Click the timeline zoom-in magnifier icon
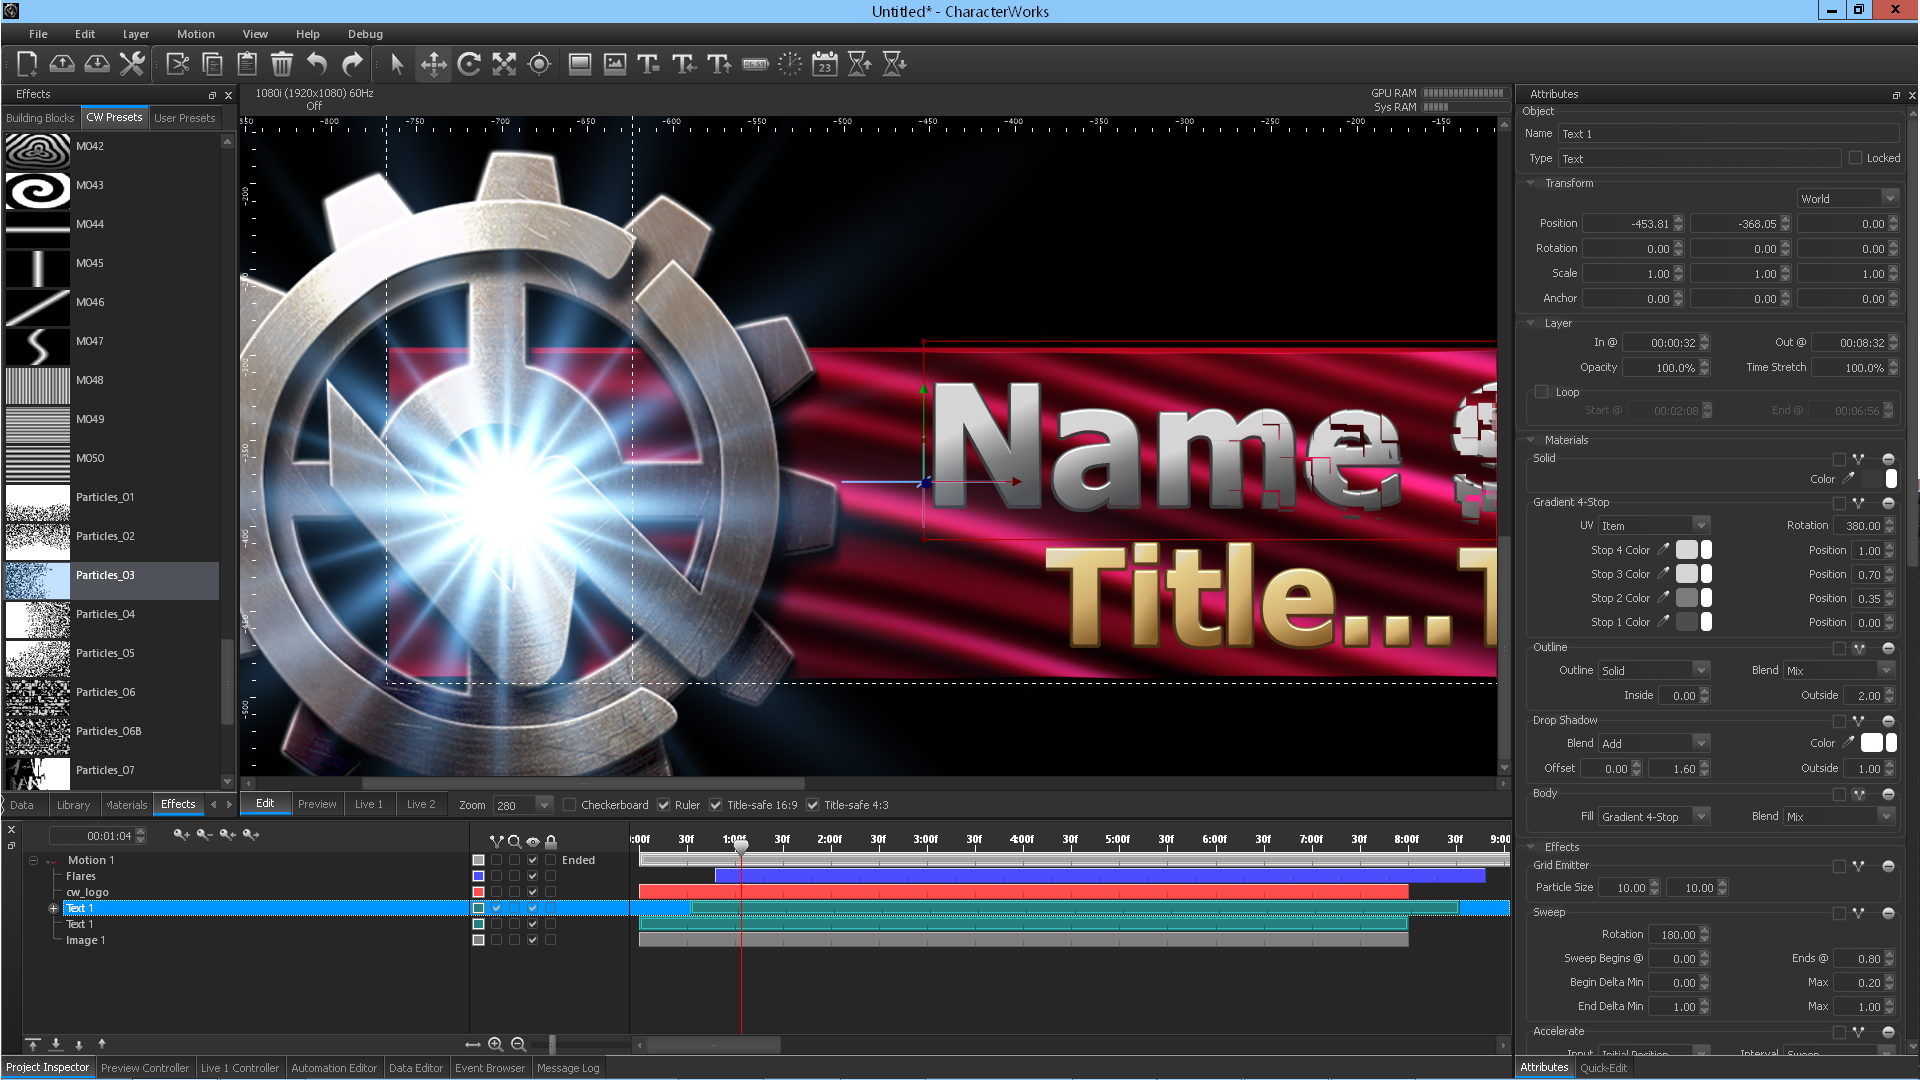Image resolution: width=1920 pixels, height=1080 pixels. 495,1044
